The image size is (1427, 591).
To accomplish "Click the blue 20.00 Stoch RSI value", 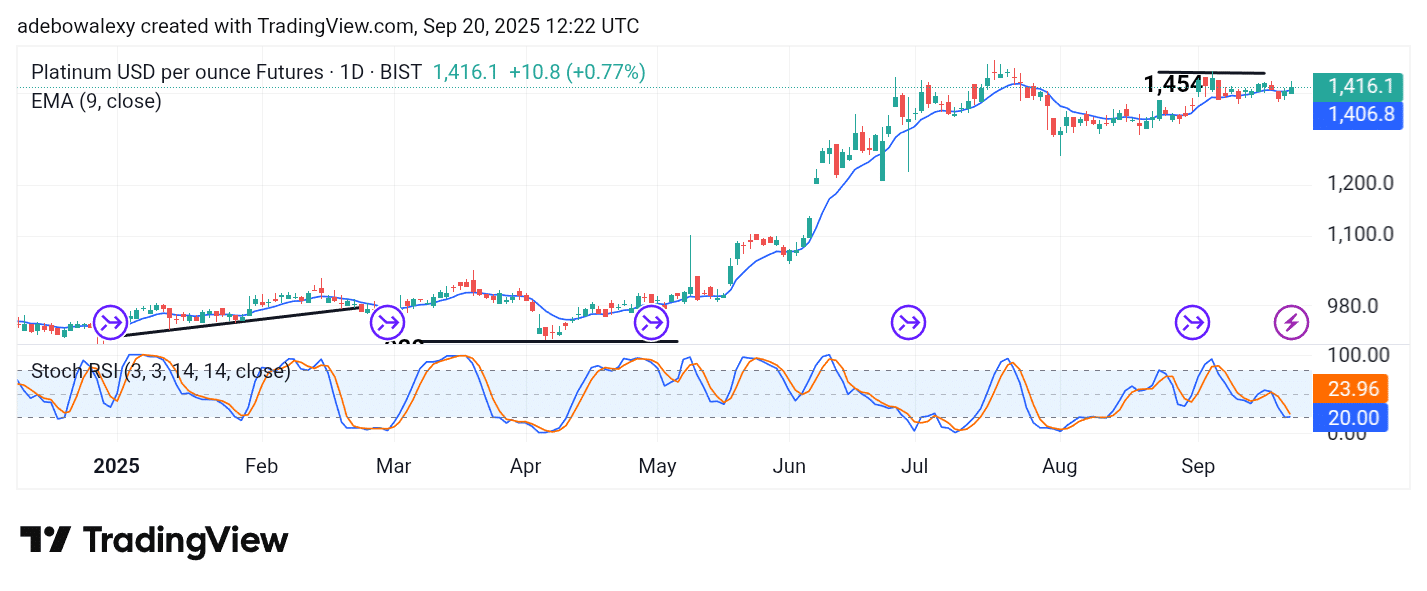I will tap(1351, 418).
